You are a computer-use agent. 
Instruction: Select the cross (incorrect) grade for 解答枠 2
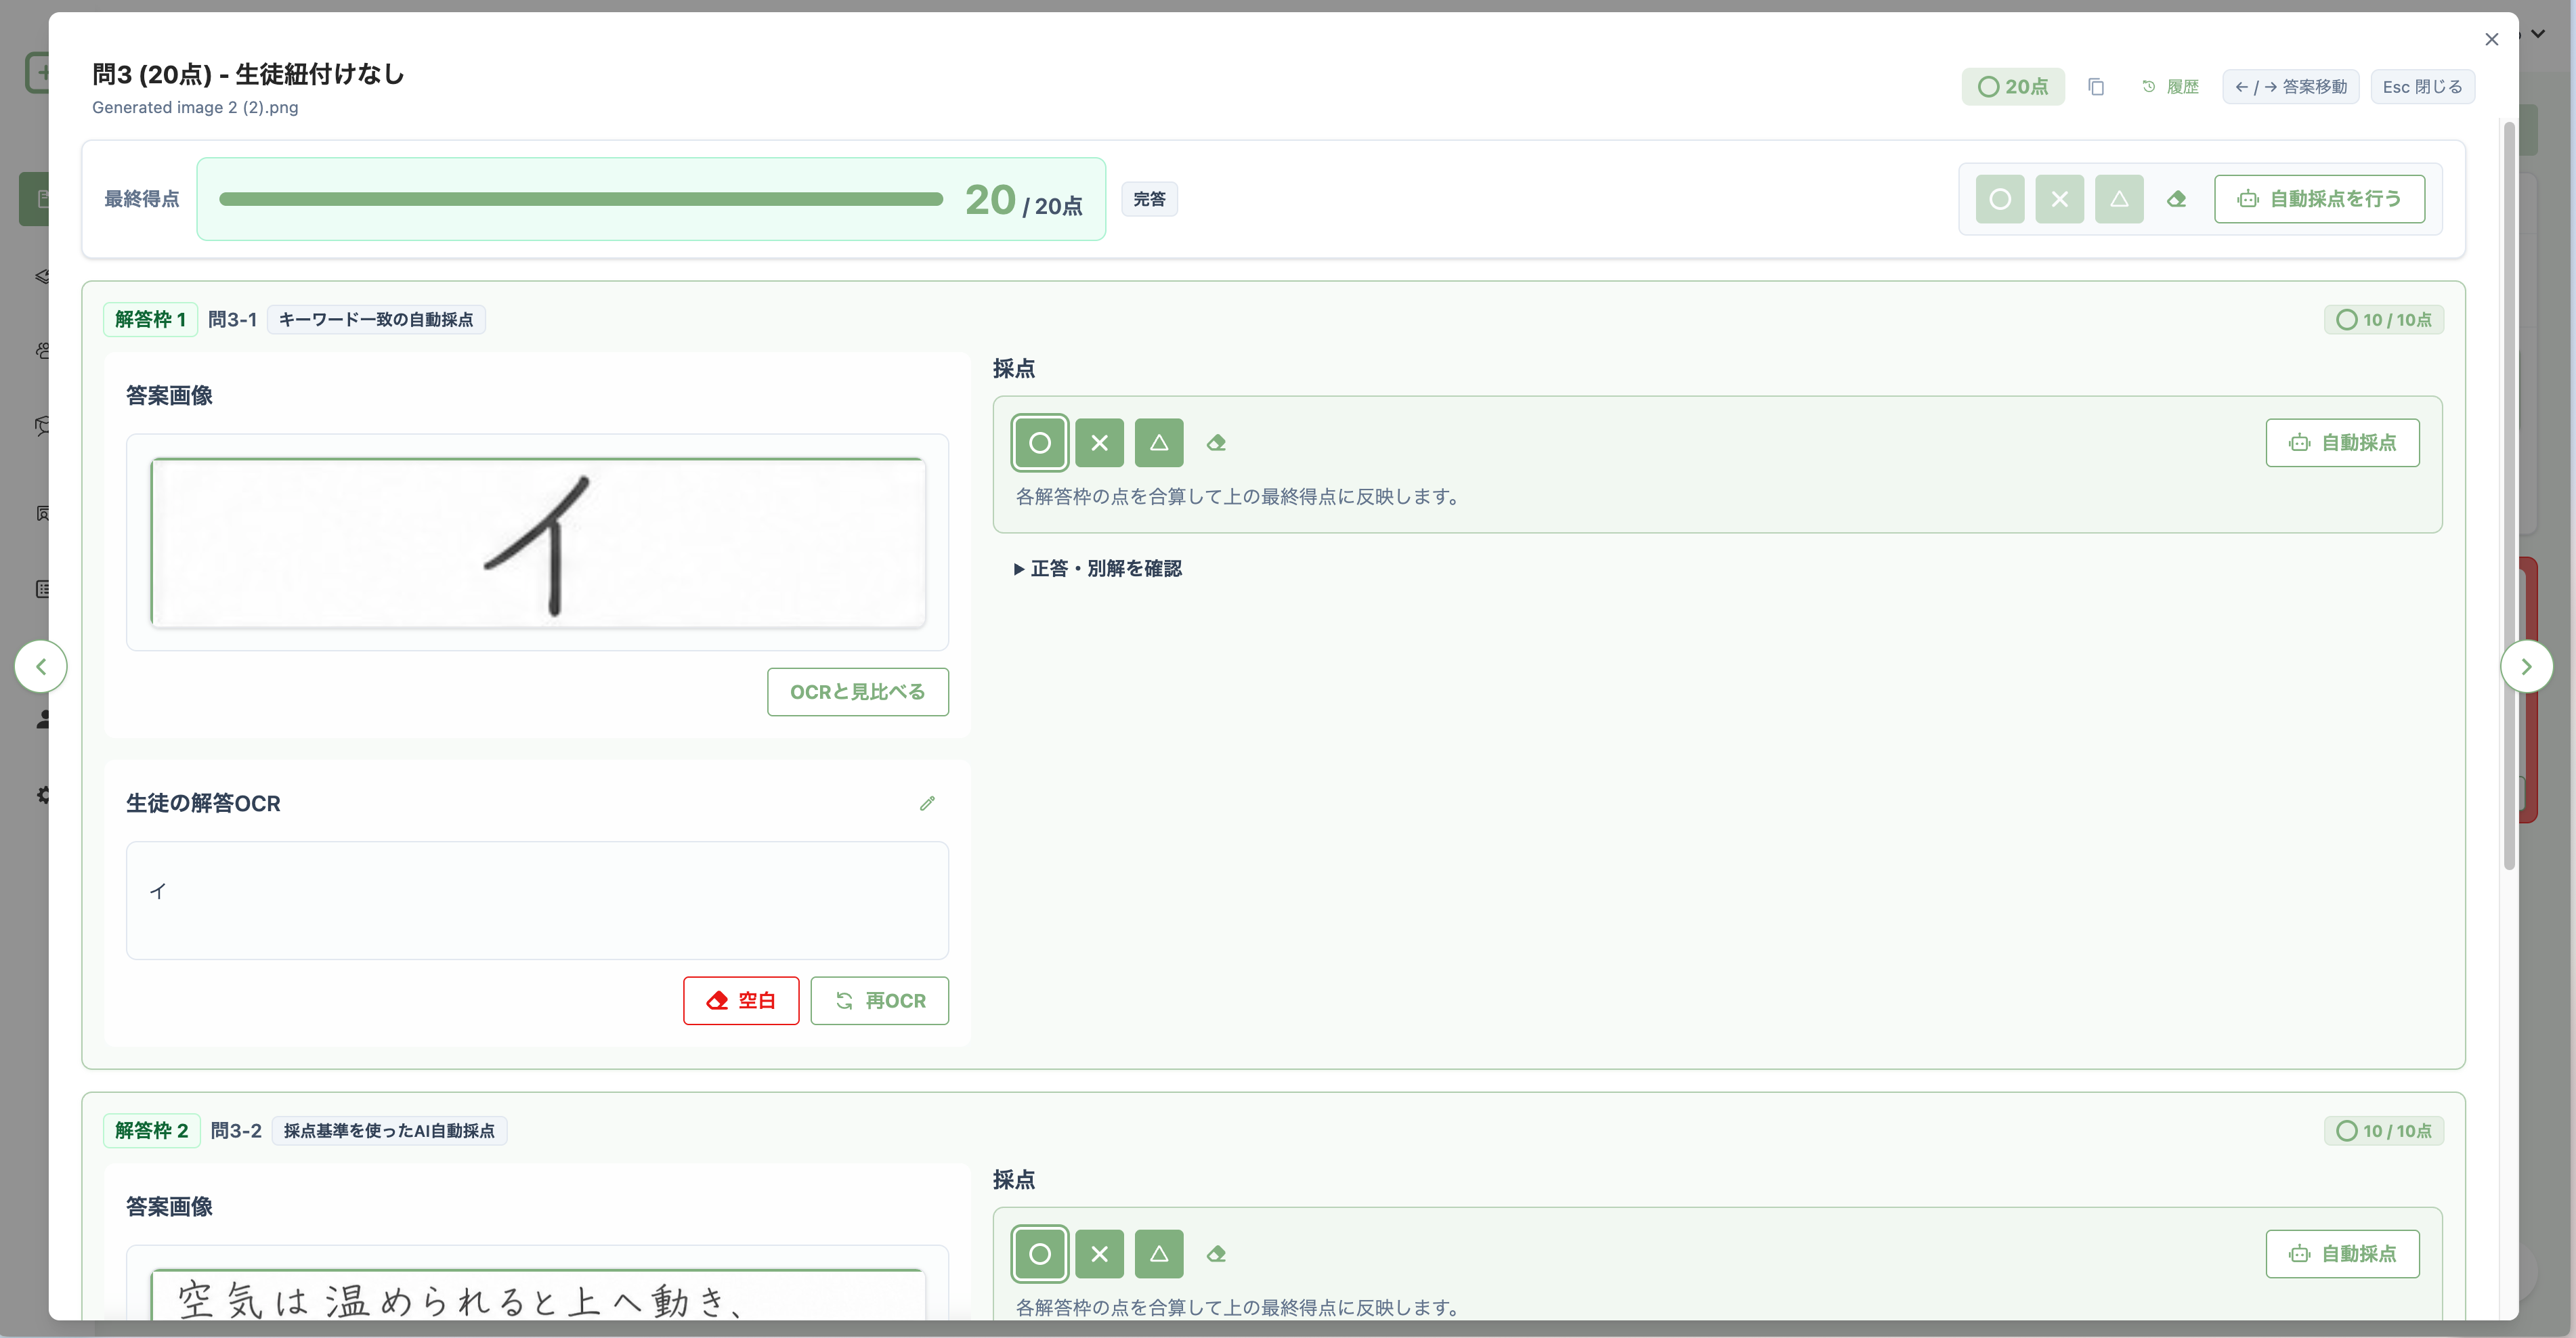[1100, 1254]
